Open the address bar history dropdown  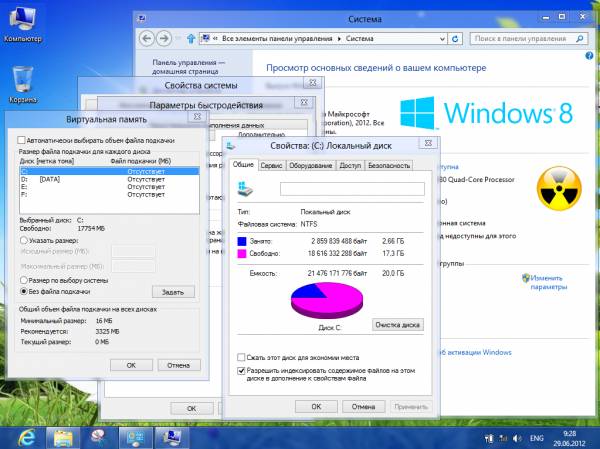[x=442, y=39]
